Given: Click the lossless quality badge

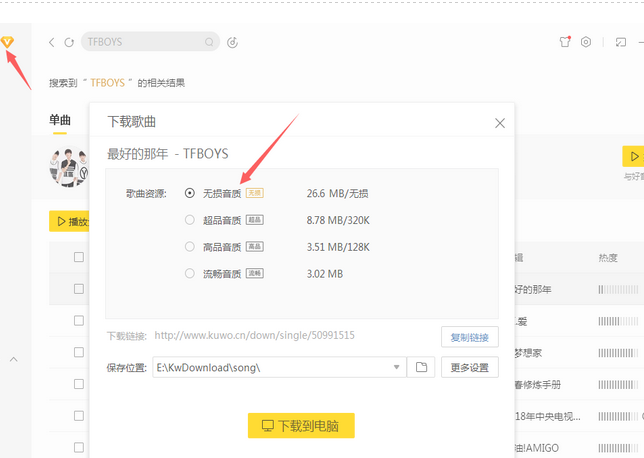Looking at the screenshot, I should coord(255,193).
